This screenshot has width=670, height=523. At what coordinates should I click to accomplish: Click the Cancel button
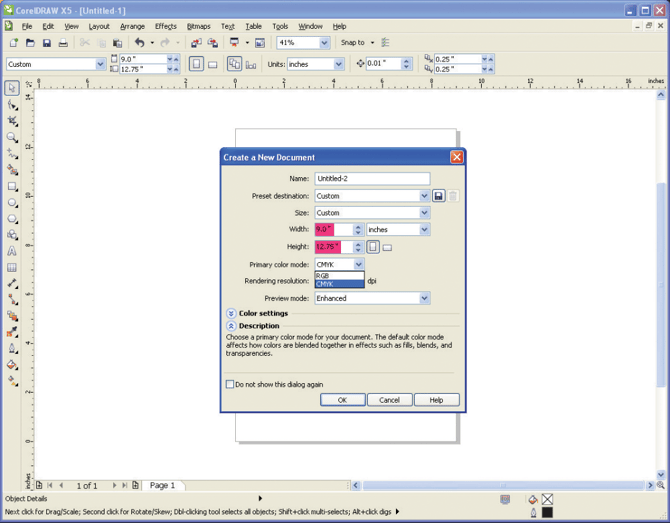click(x=390, y=400)
